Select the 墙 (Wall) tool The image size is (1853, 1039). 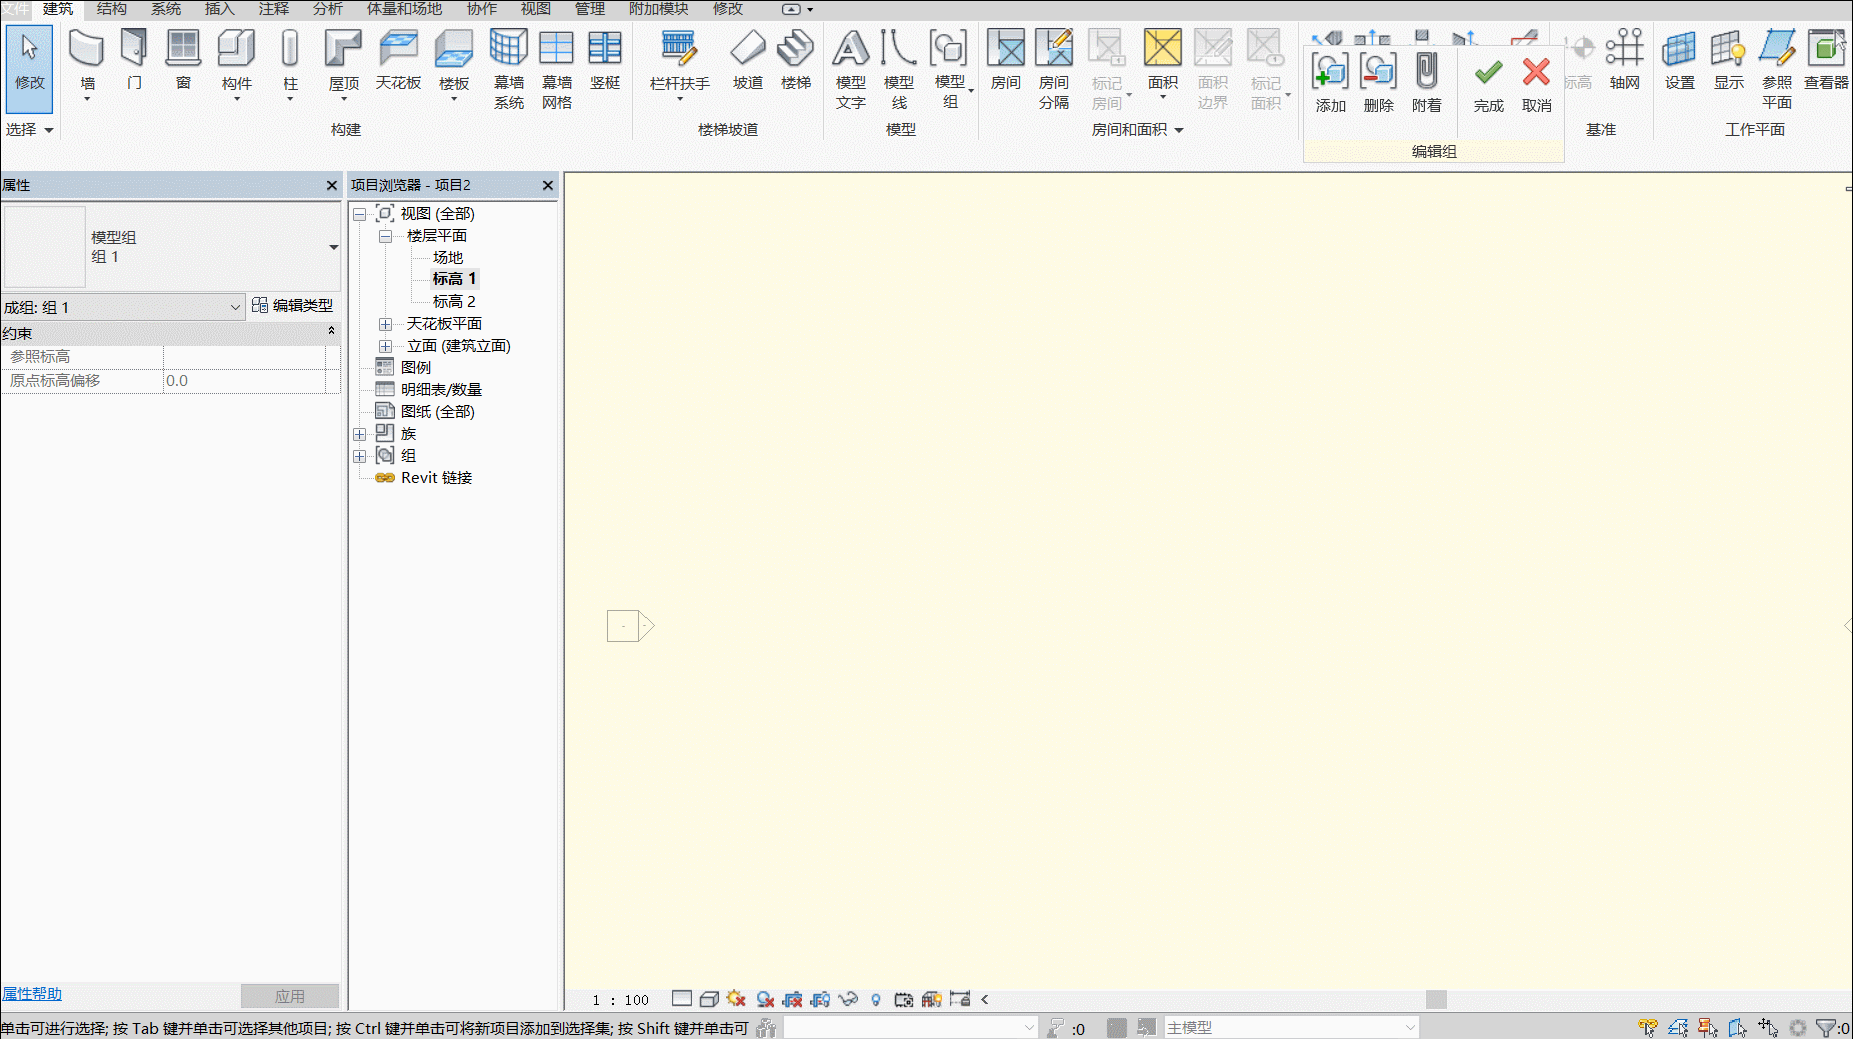[x=87, y=63]
